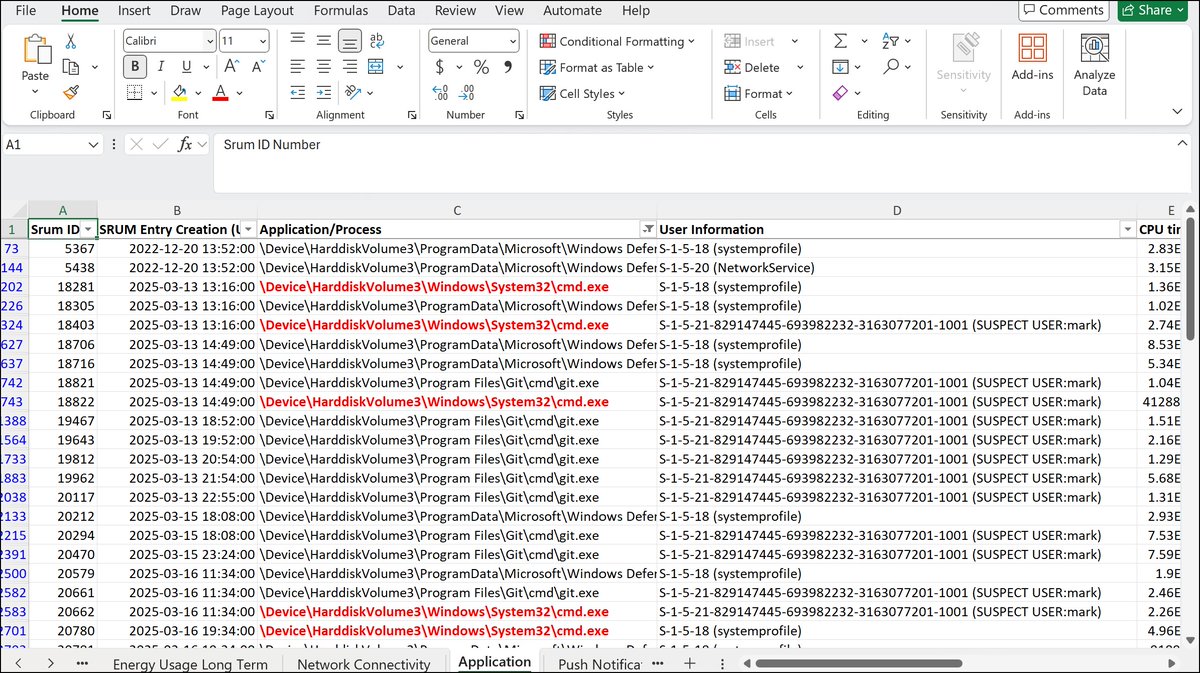The height and width of the screenshot is (673, 1200).
Task: Click the AutoSum sigma icon
Action: 840,41
